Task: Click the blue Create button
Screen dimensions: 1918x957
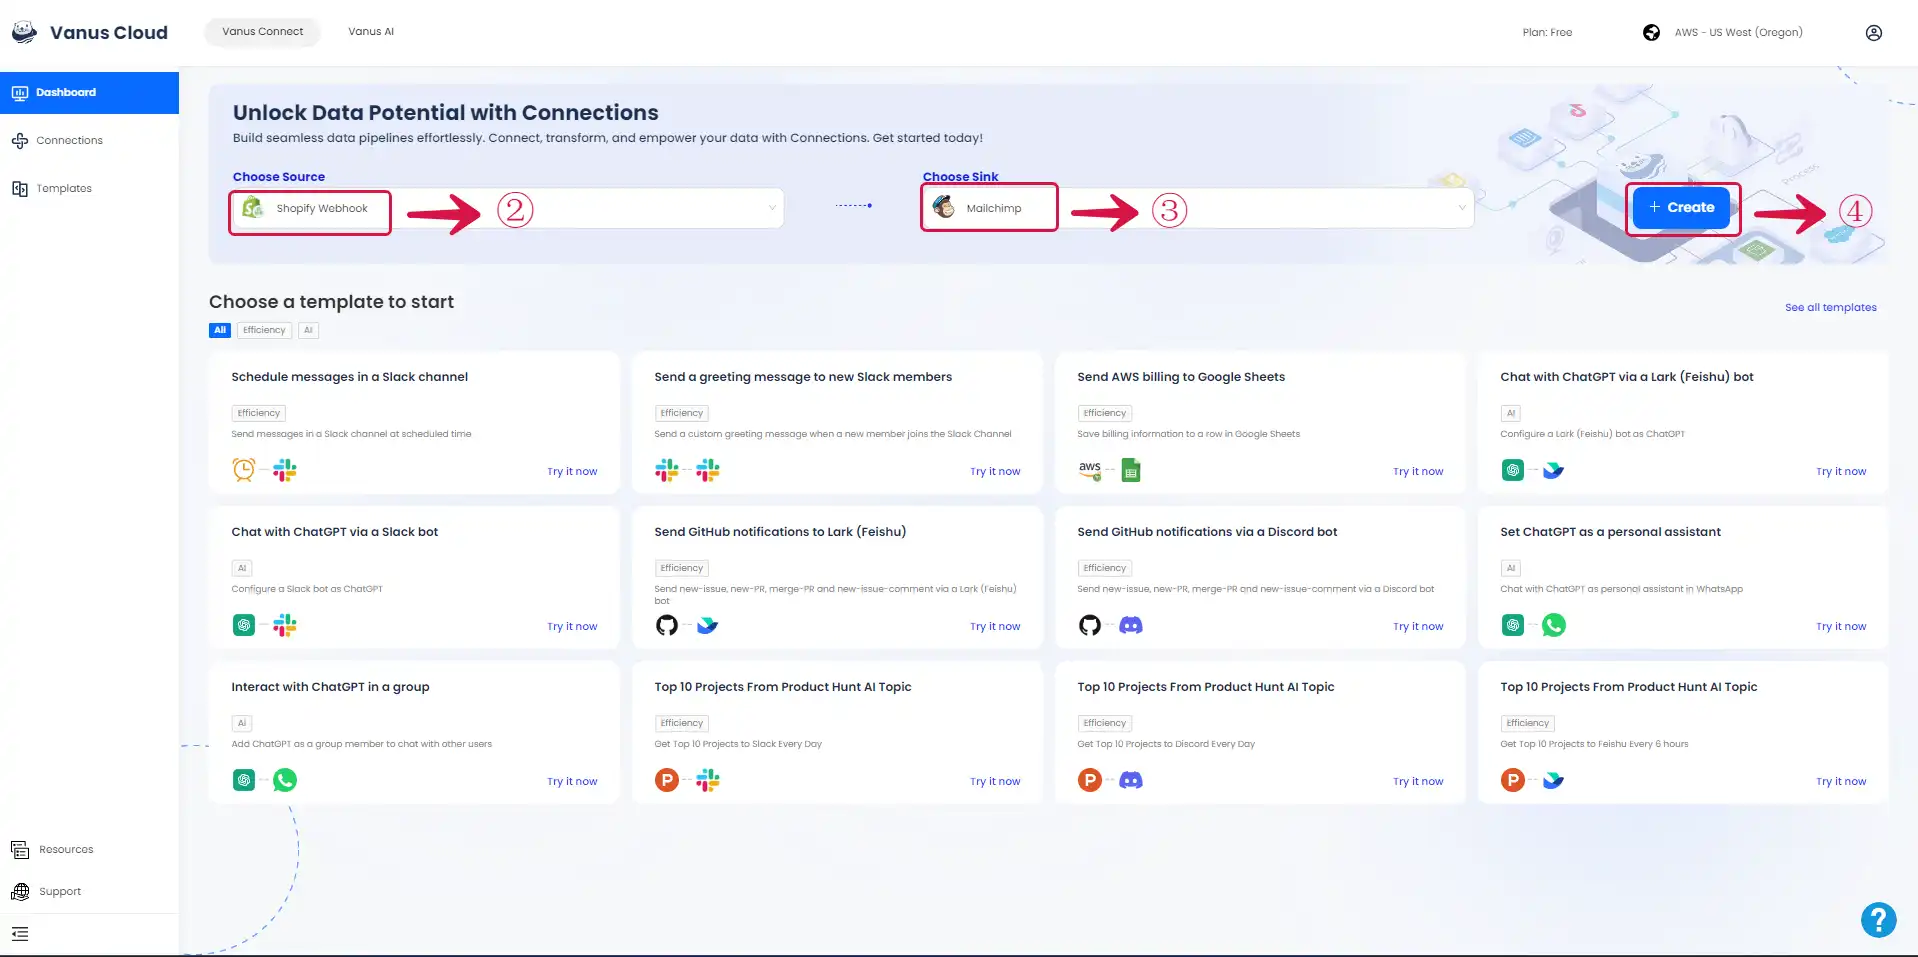Action: 1681,207
